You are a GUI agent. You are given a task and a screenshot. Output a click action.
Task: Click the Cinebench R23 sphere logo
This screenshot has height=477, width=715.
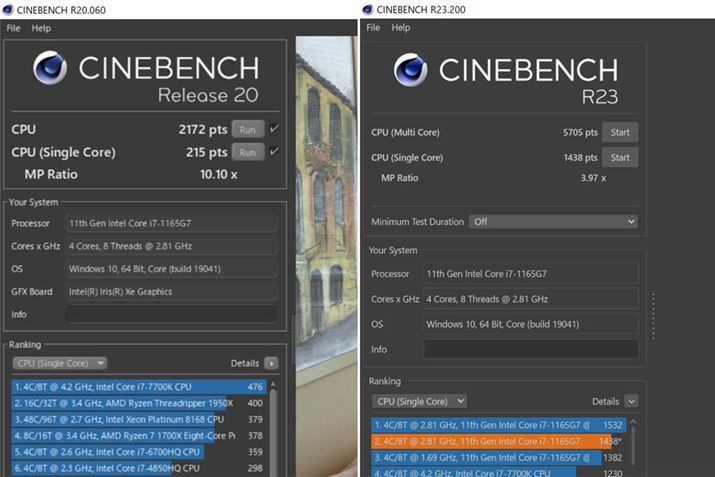pos(410,70)
